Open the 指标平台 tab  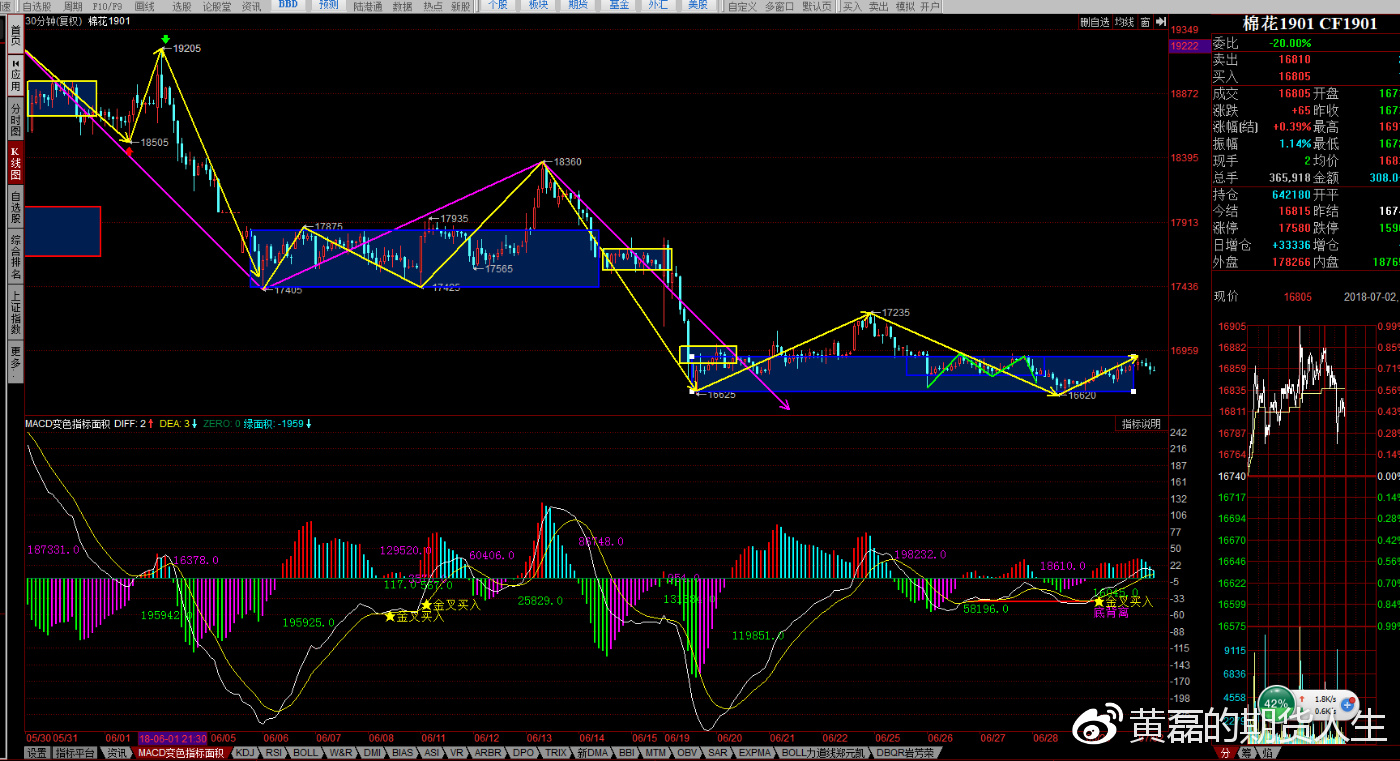coord(76,753)
